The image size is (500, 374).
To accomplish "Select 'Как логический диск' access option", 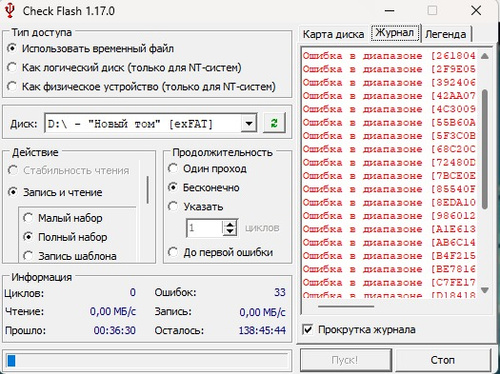I will click(124, 68).
